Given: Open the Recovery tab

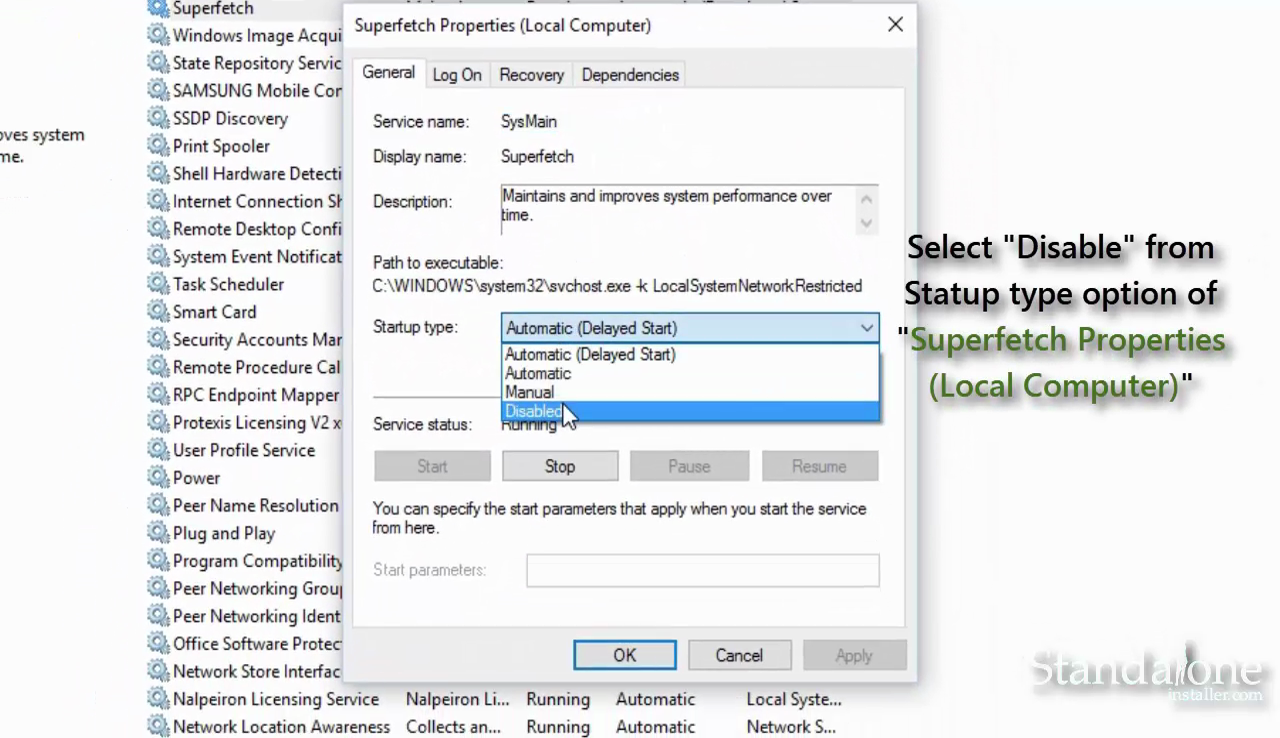Looking at the screenshot, I should [531, 75].
